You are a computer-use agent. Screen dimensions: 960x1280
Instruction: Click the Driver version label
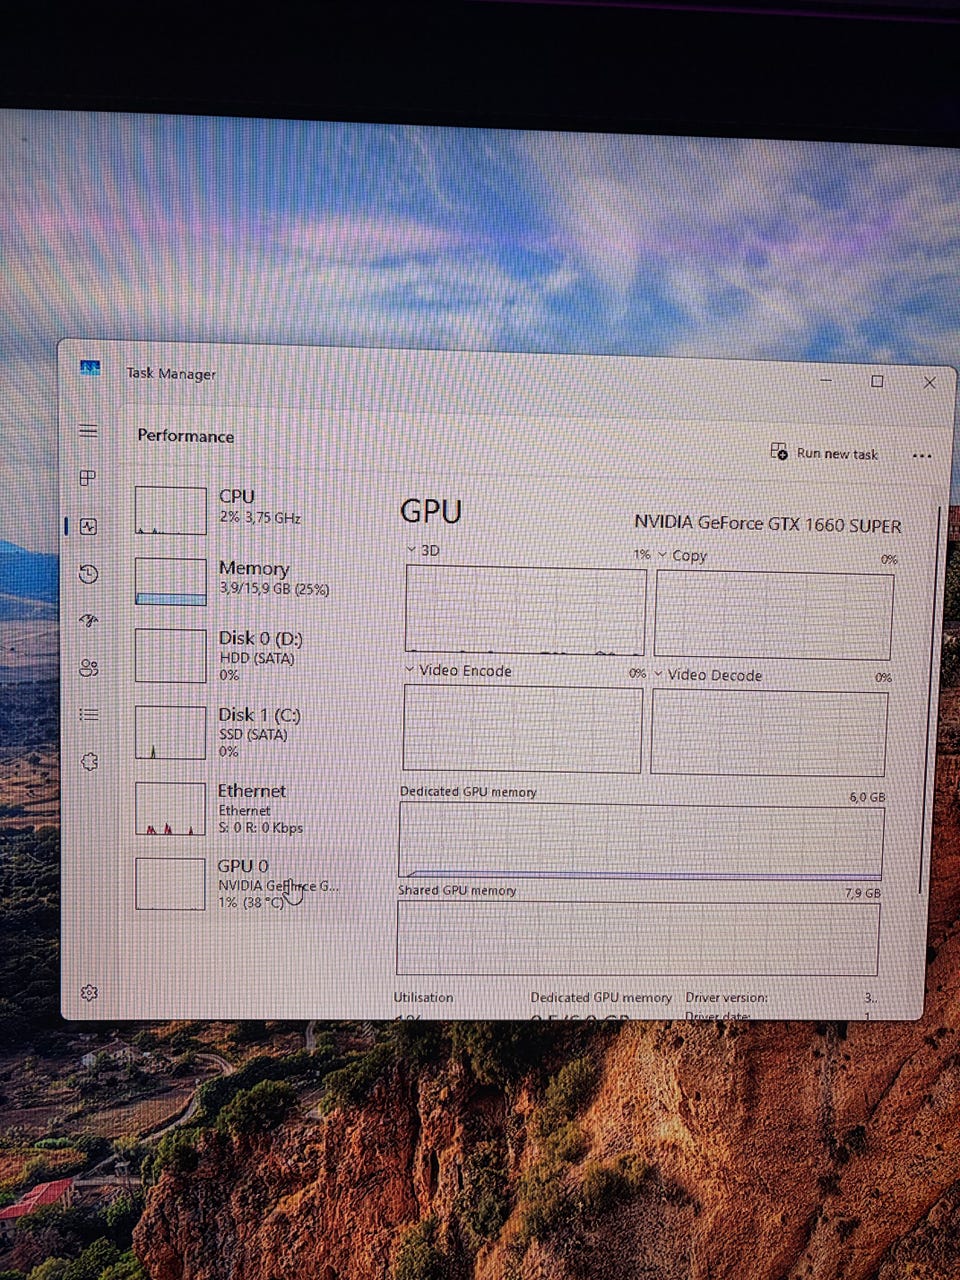[727, 998]
